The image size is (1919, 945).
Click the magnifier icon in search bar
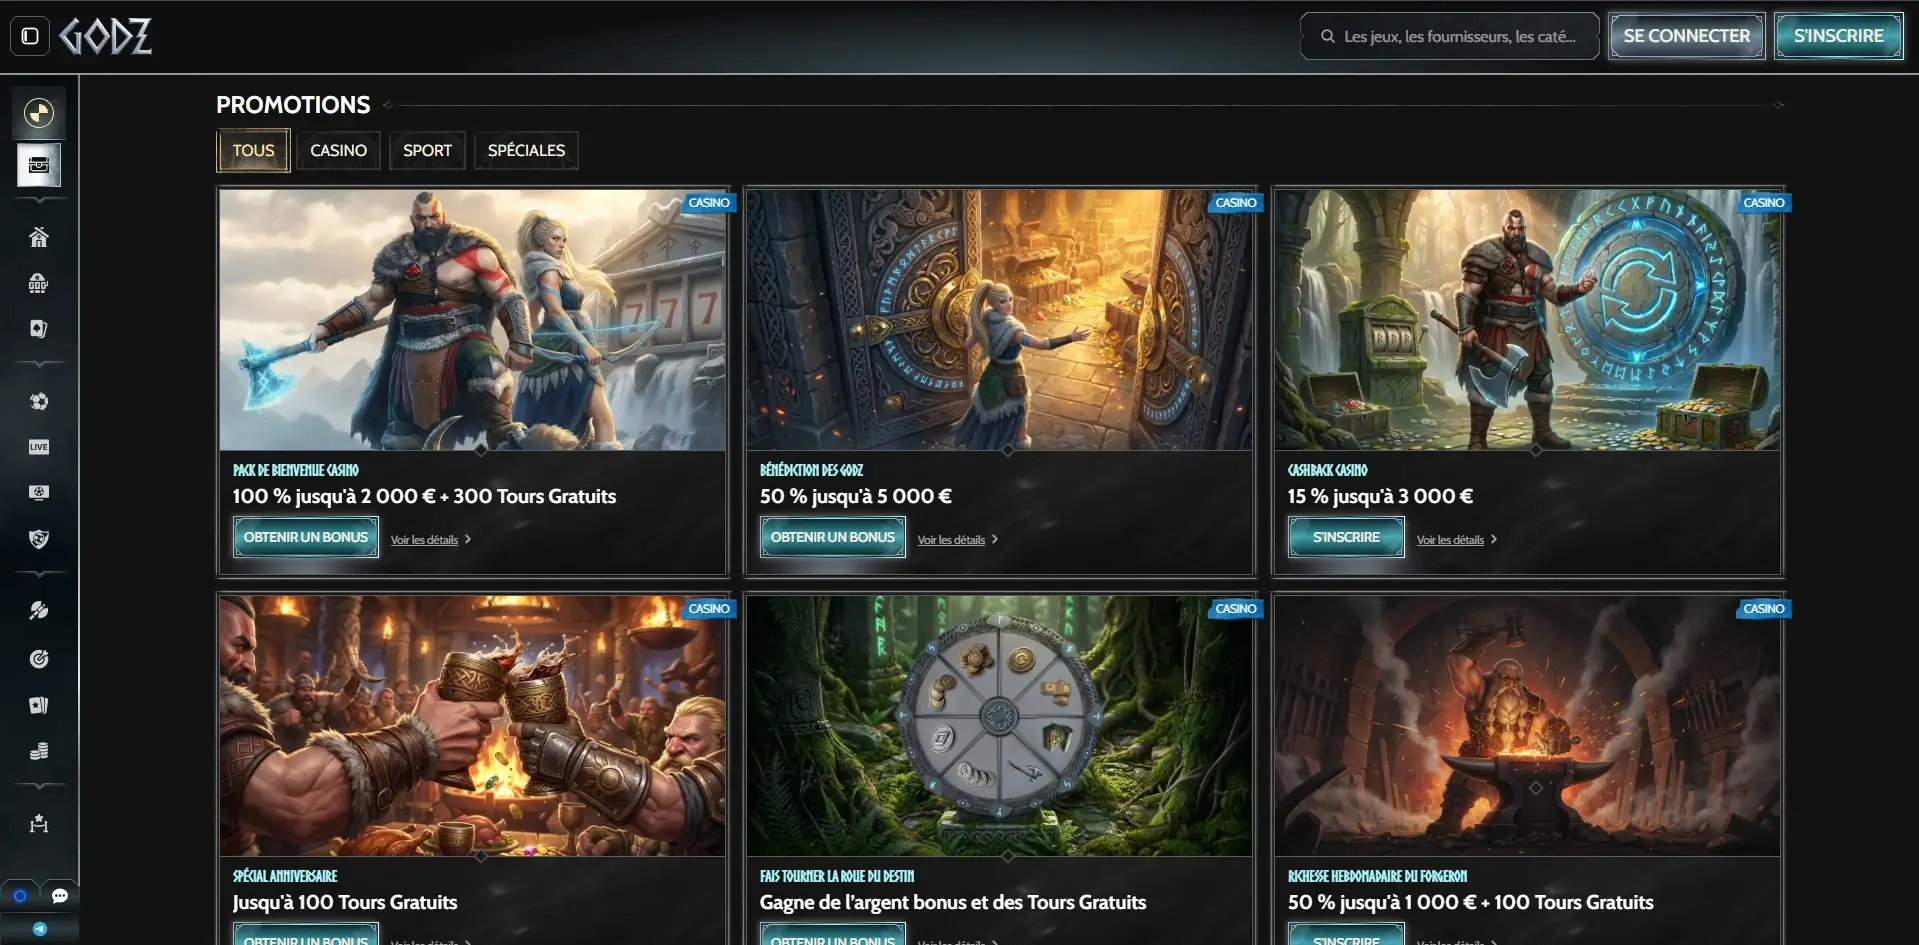pos(1328,36)
